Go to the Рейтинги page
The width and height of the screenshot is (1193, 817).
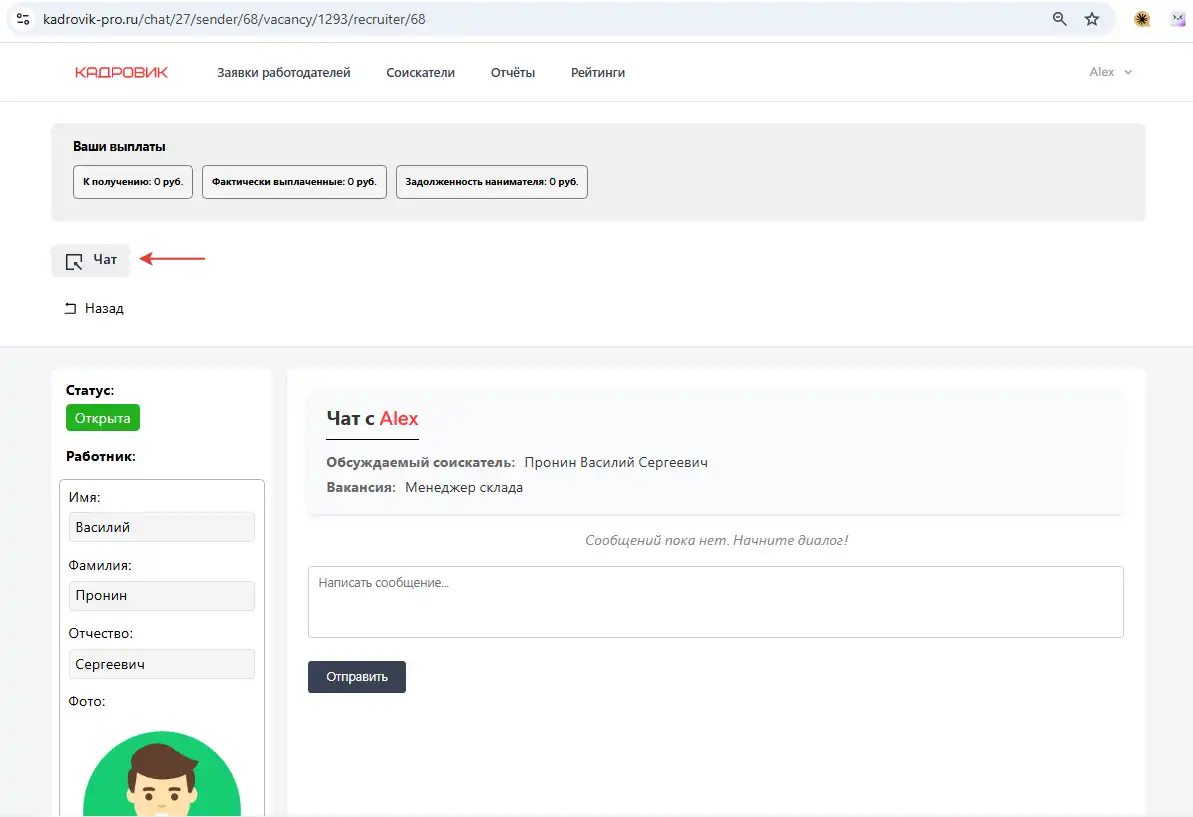[597, 72]
